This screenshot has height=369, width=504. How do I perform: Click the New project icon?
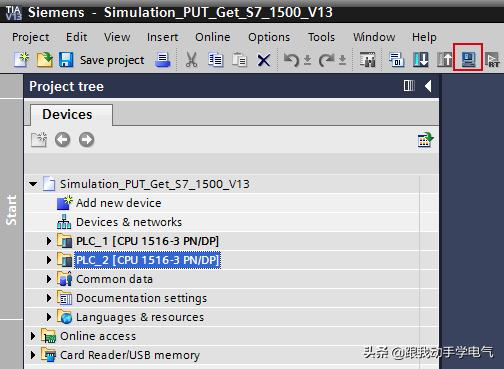tap(21, 60)
